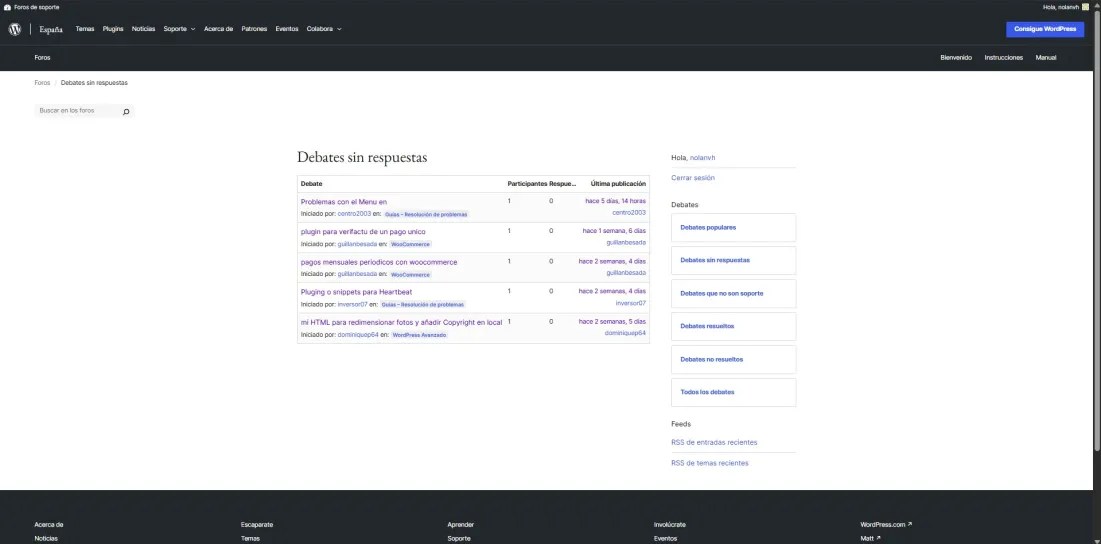The image size is (1101, 544).
Task: Expand the Colabora dropdown menu
Action: pyautogui.click(x=323, y=29)
